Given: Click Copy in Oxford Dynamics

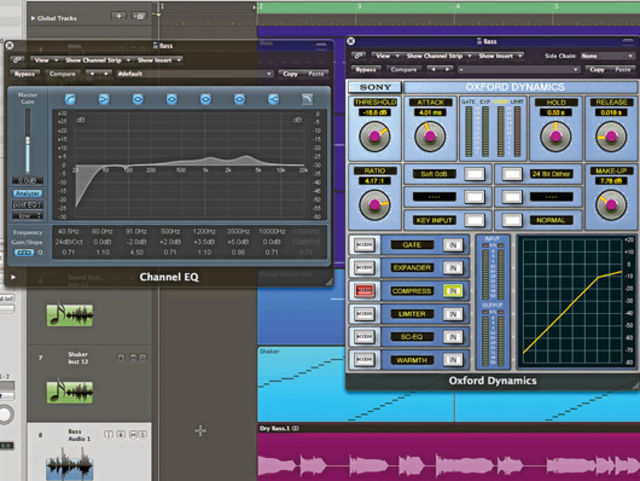Looking at the screenshot, I should click(597, 69).
